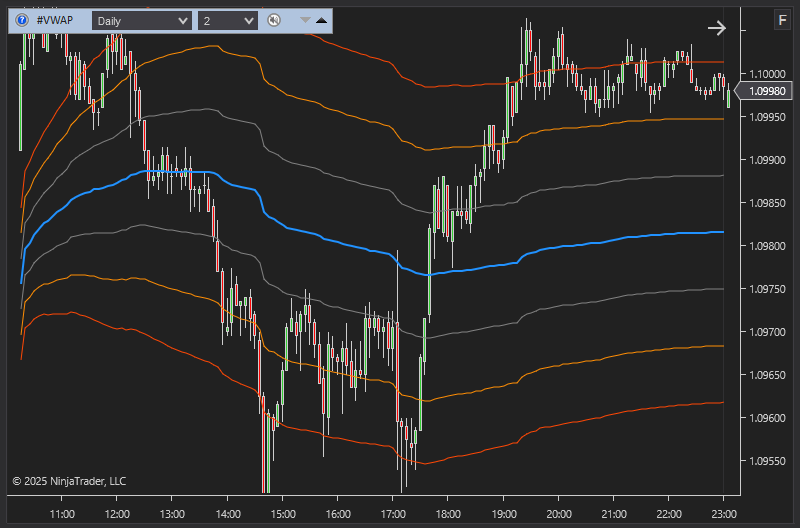800x528 pixels.
Task: Click the 1.10000 price axis label
Action: tap(766, 74)
